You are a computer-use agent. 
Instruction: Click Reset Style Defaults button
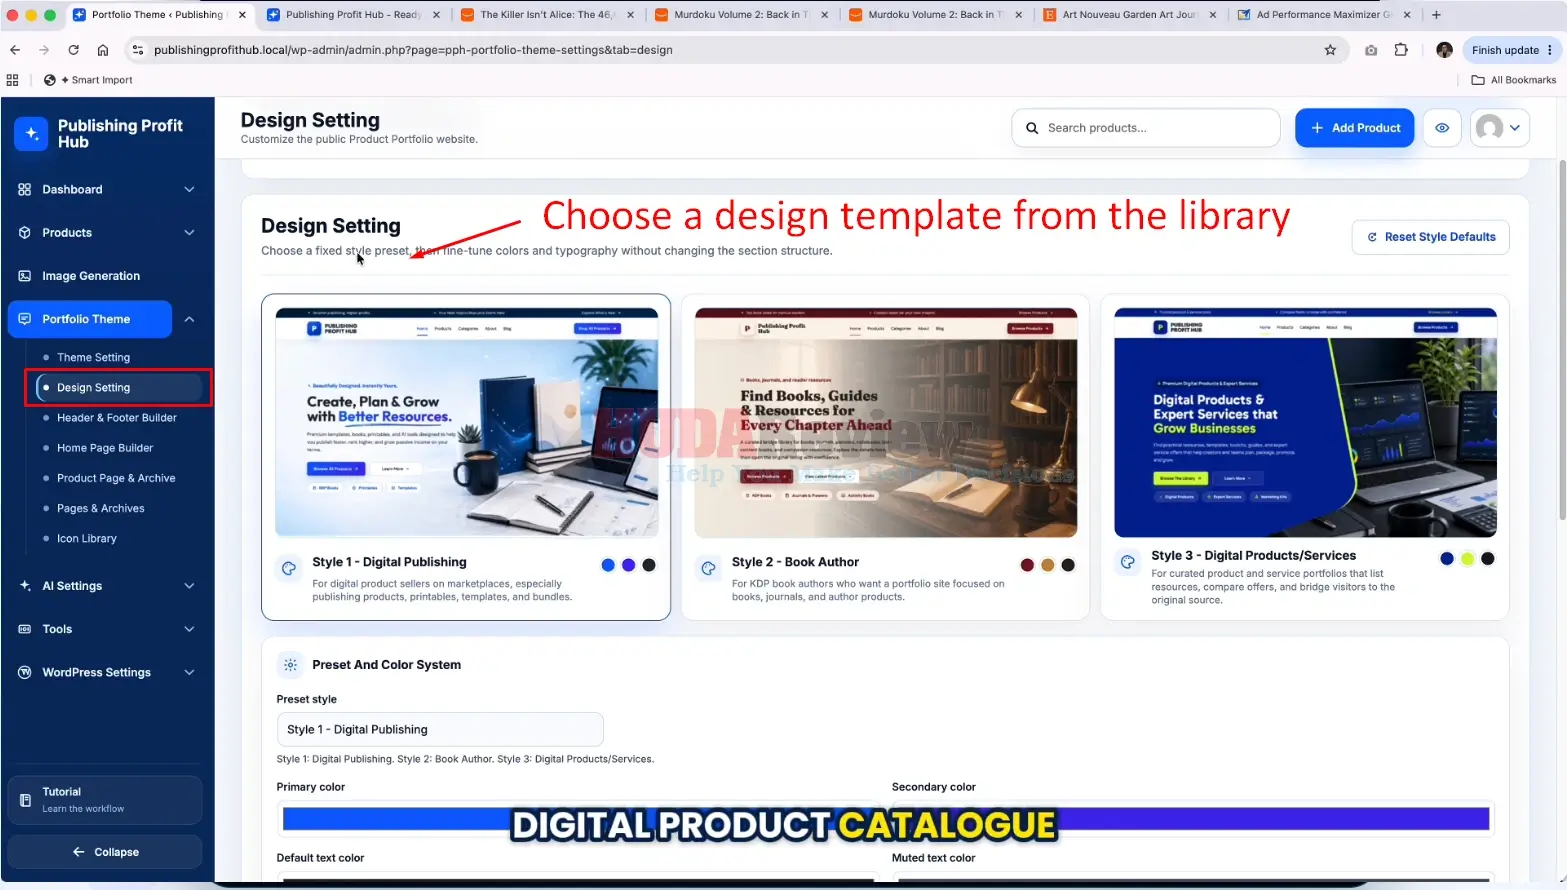(1431, 237)
